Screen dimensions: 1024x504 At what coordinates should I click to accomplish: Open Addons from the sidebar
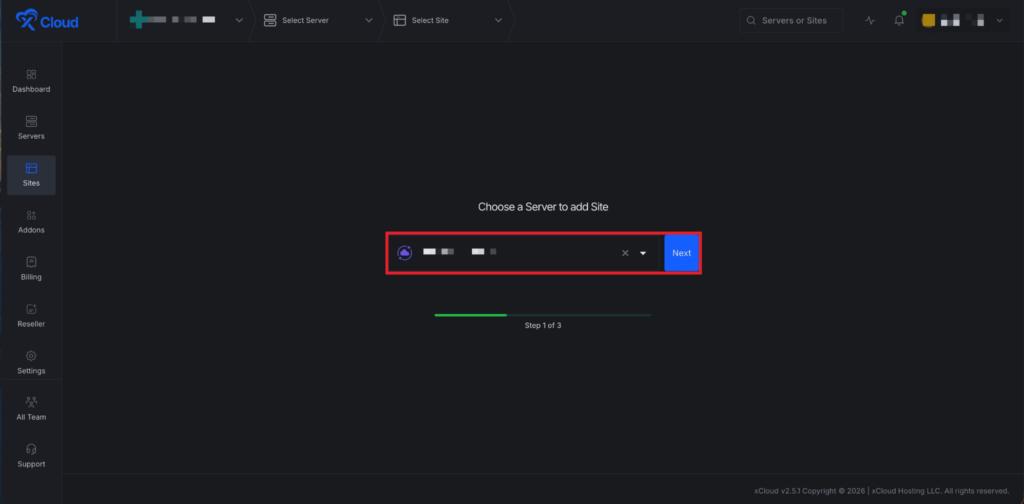click(31, 215)
